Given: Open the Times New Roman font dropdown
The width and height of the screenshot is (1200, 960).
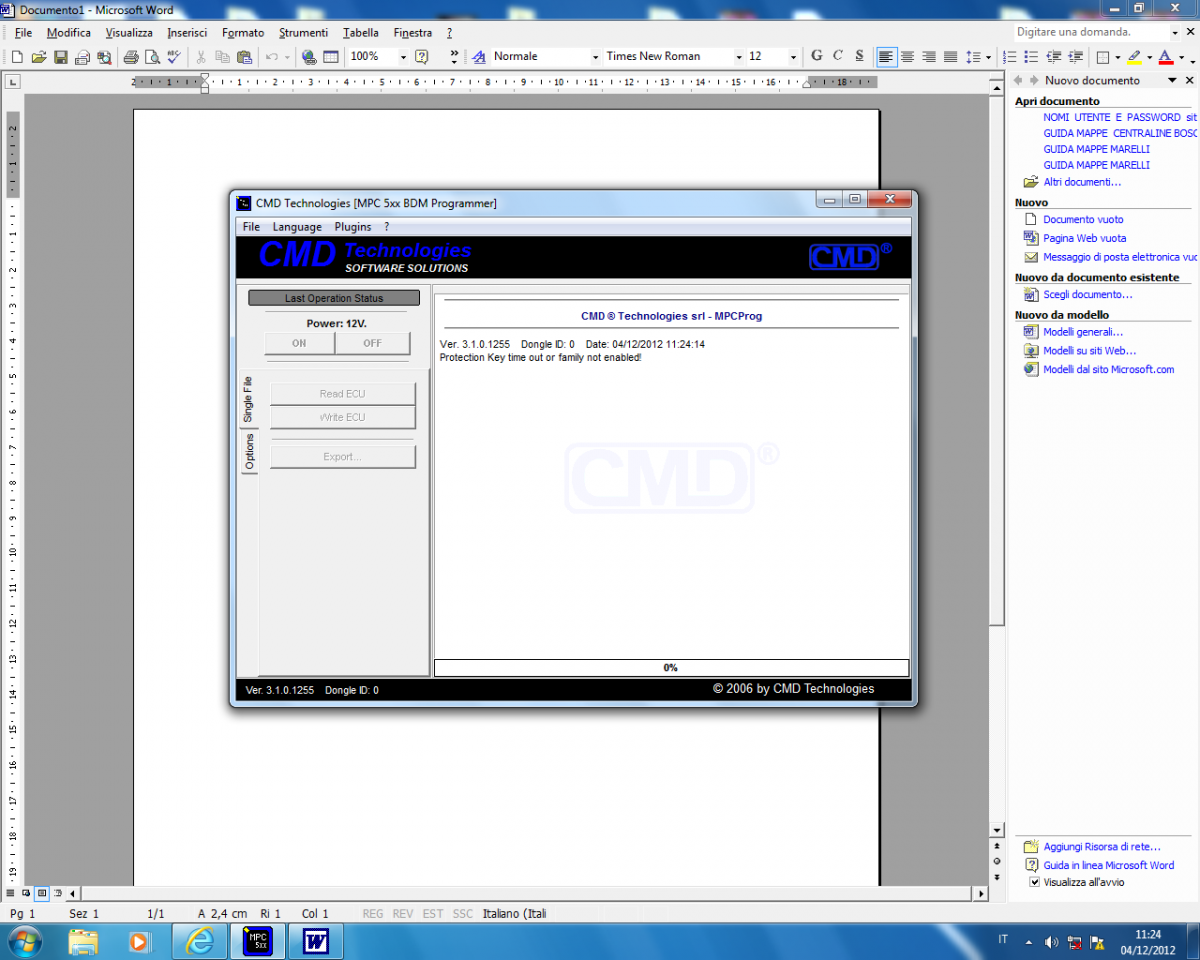Looking at the screenshot, I should pyautogui.click(x=738, y=57).
